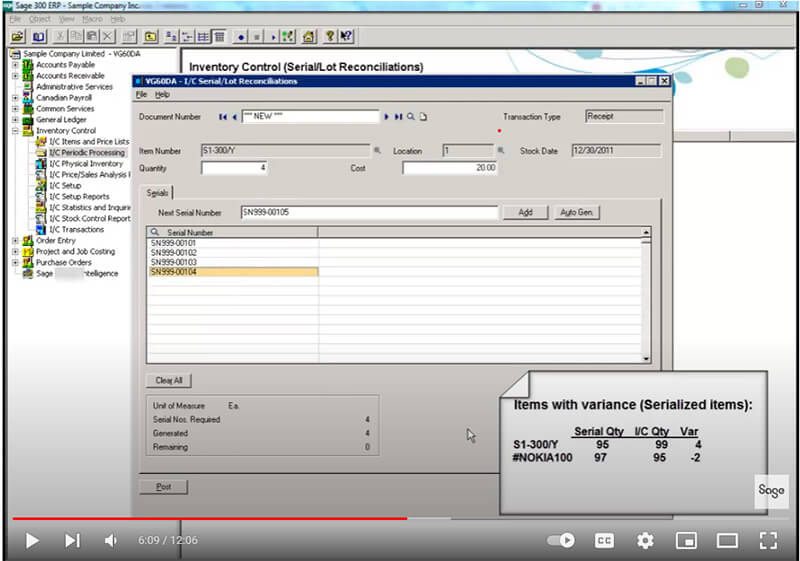This screenshot has height=561, width=800.
Task: Click the Auto Gen. button
Action: pos(577,212)
